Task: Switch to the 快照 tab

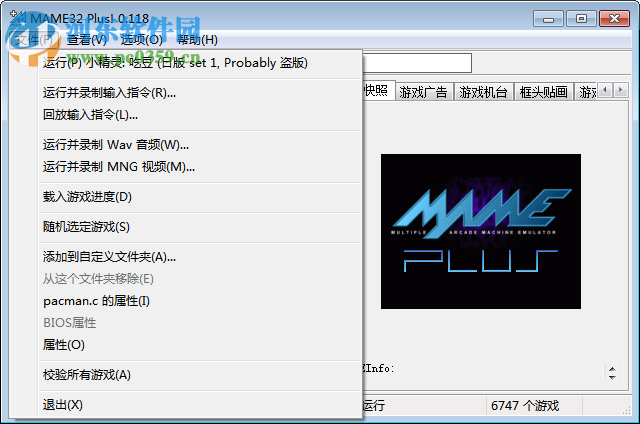Action: point(378,91)
